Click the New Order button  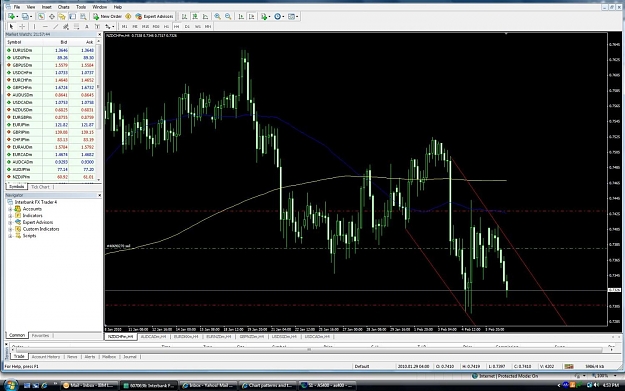click(107, 16)
